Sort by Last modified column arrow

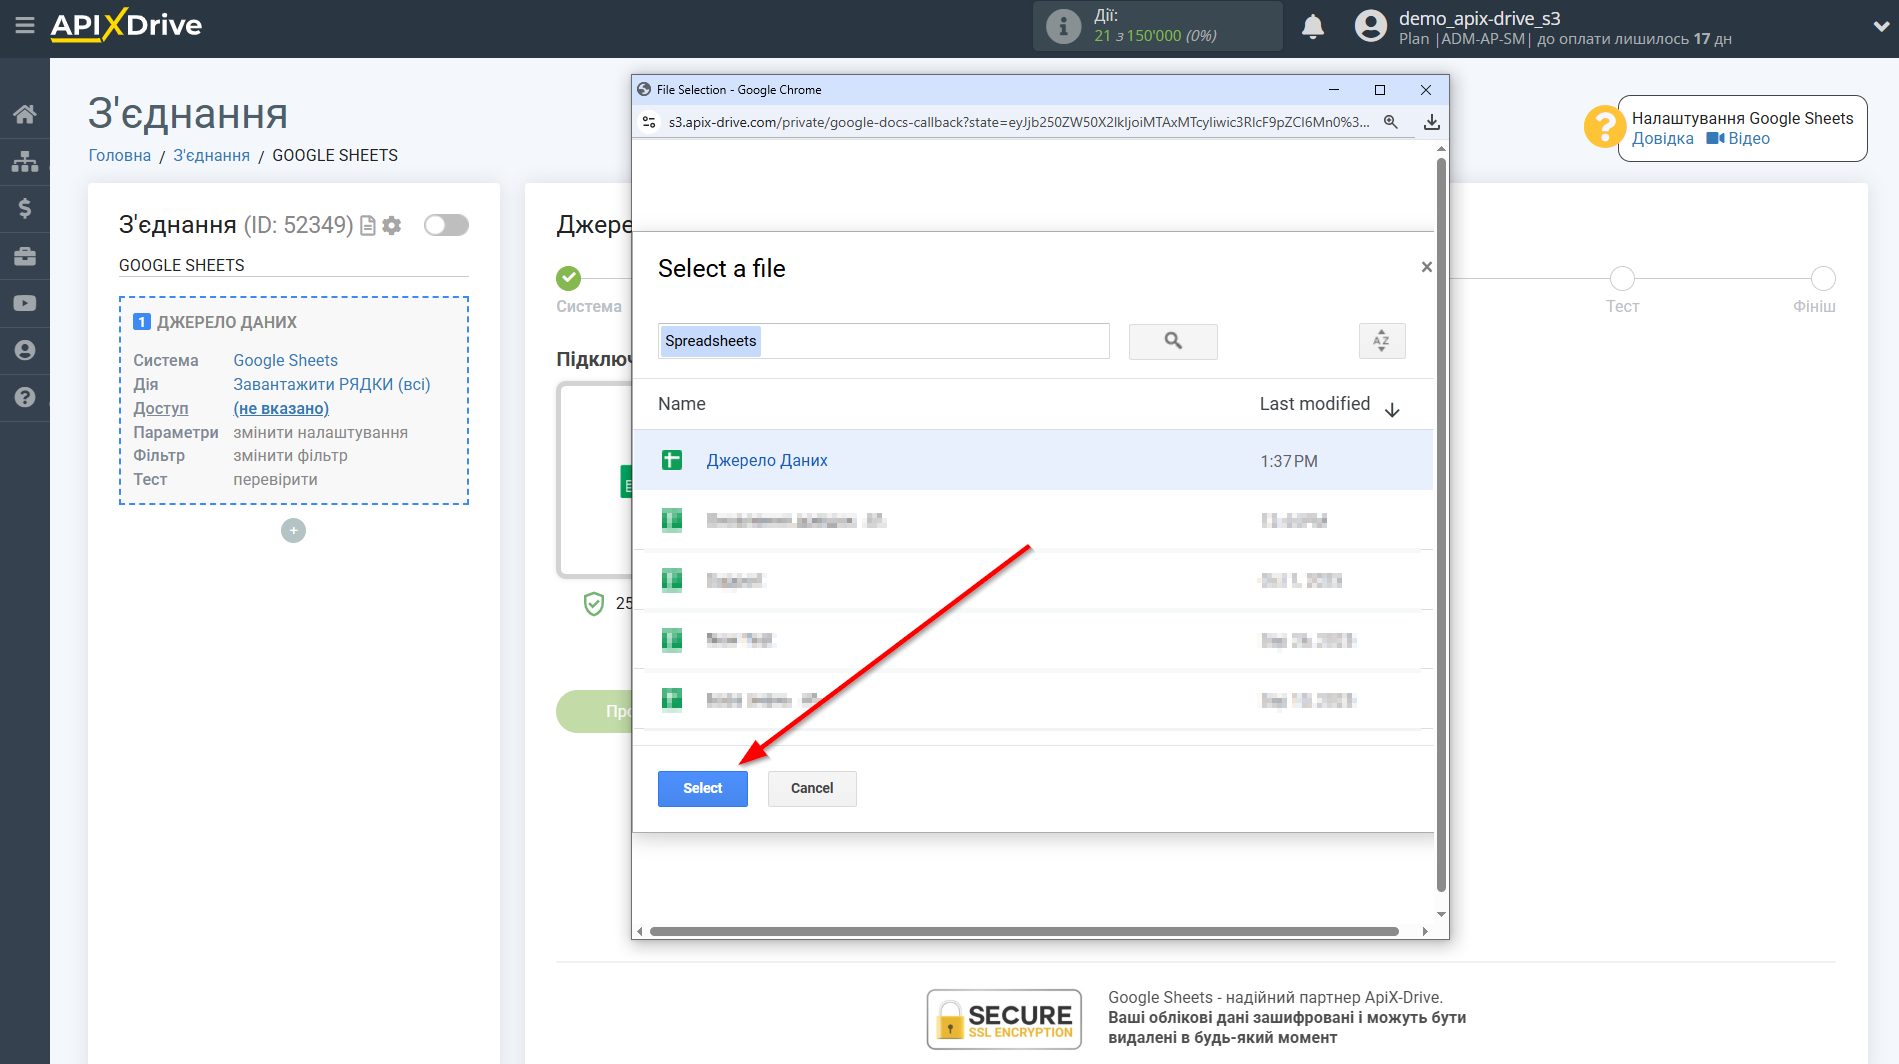(x=1391, y=409)
